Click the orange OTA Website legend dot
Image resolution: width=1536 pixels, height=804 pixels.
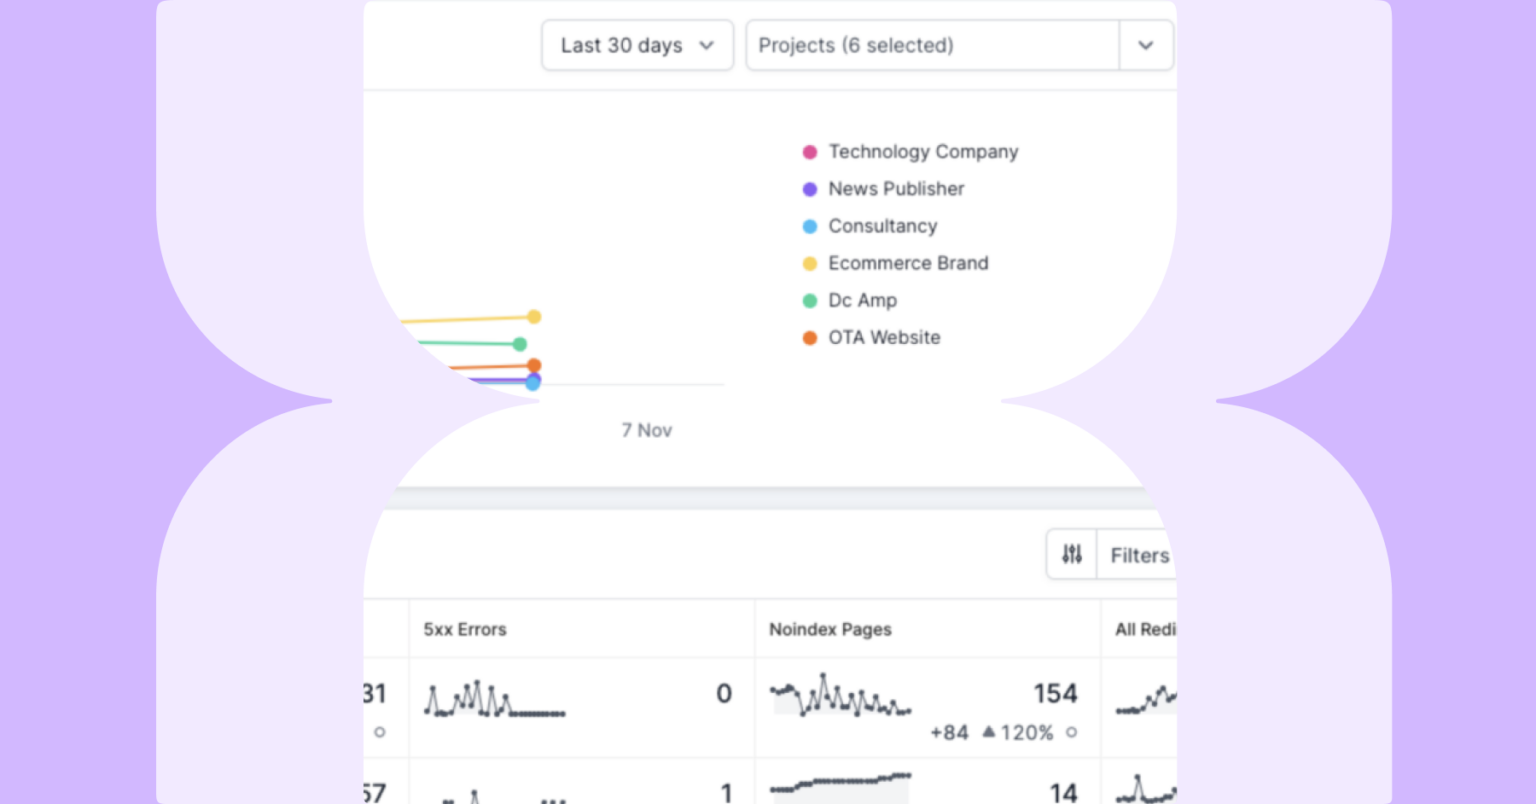click(x=810, y=338)
